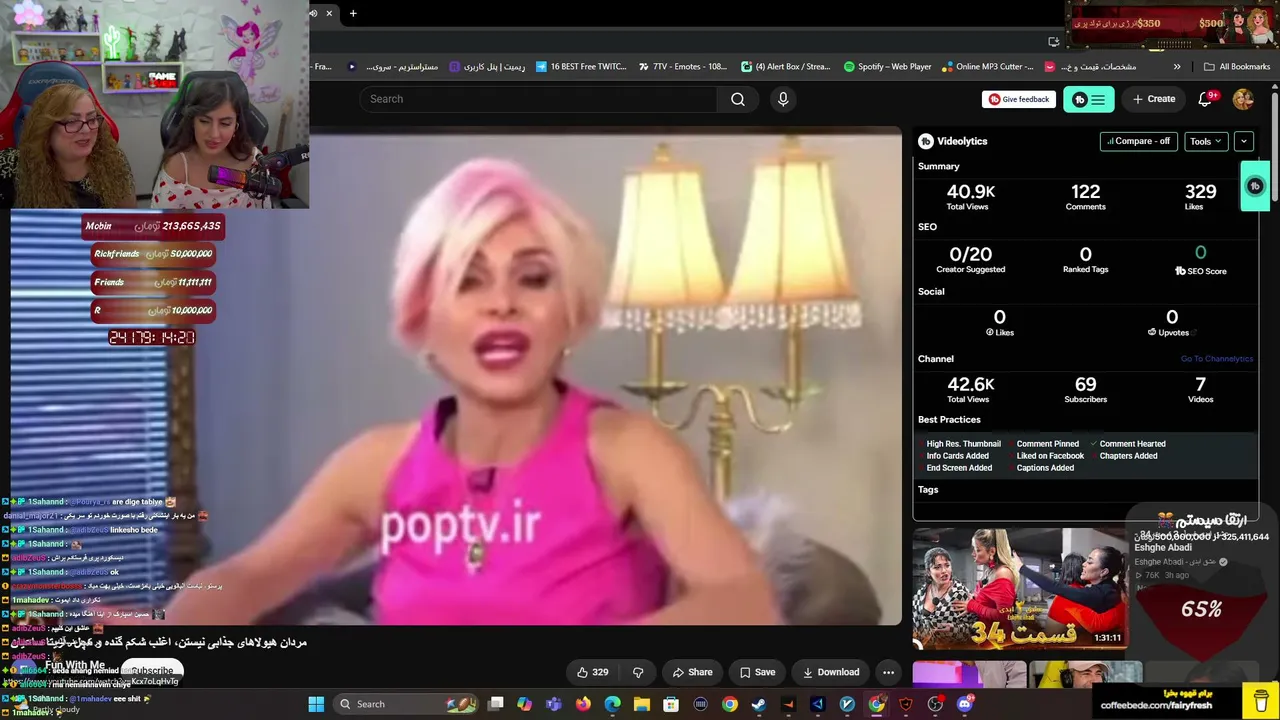
Task: Click the YouTube search magnifier button
Action: [x=738, y=99]
